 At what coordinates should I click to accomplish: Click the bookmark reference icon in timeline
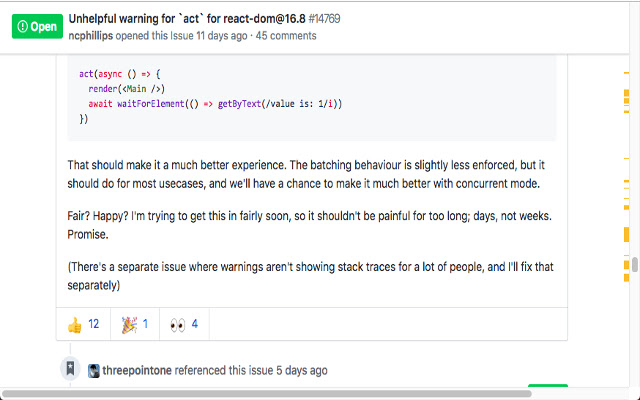coord(70,369)
